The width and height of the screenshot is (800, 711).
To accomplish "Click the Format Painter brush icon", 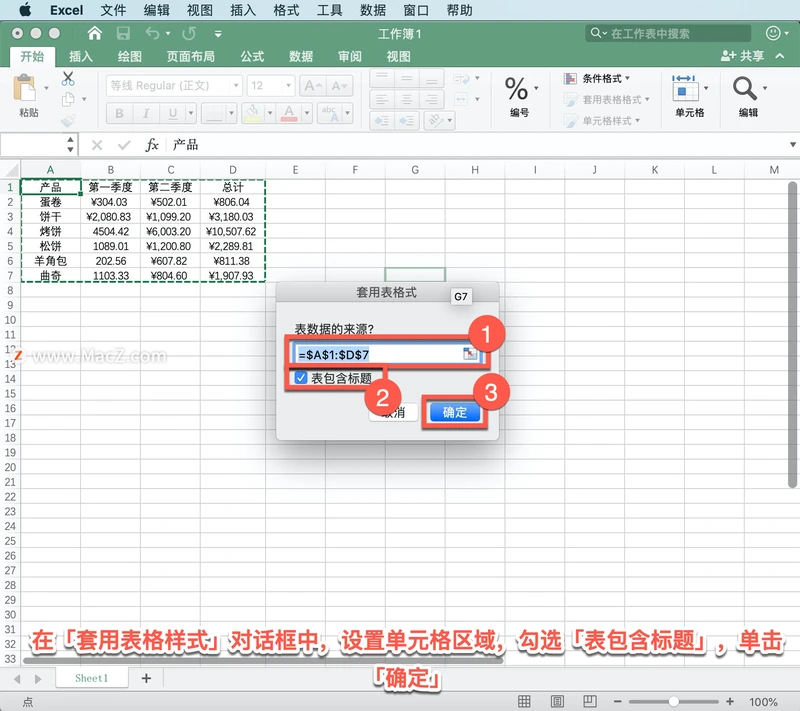I will click(x=68, y=120).
